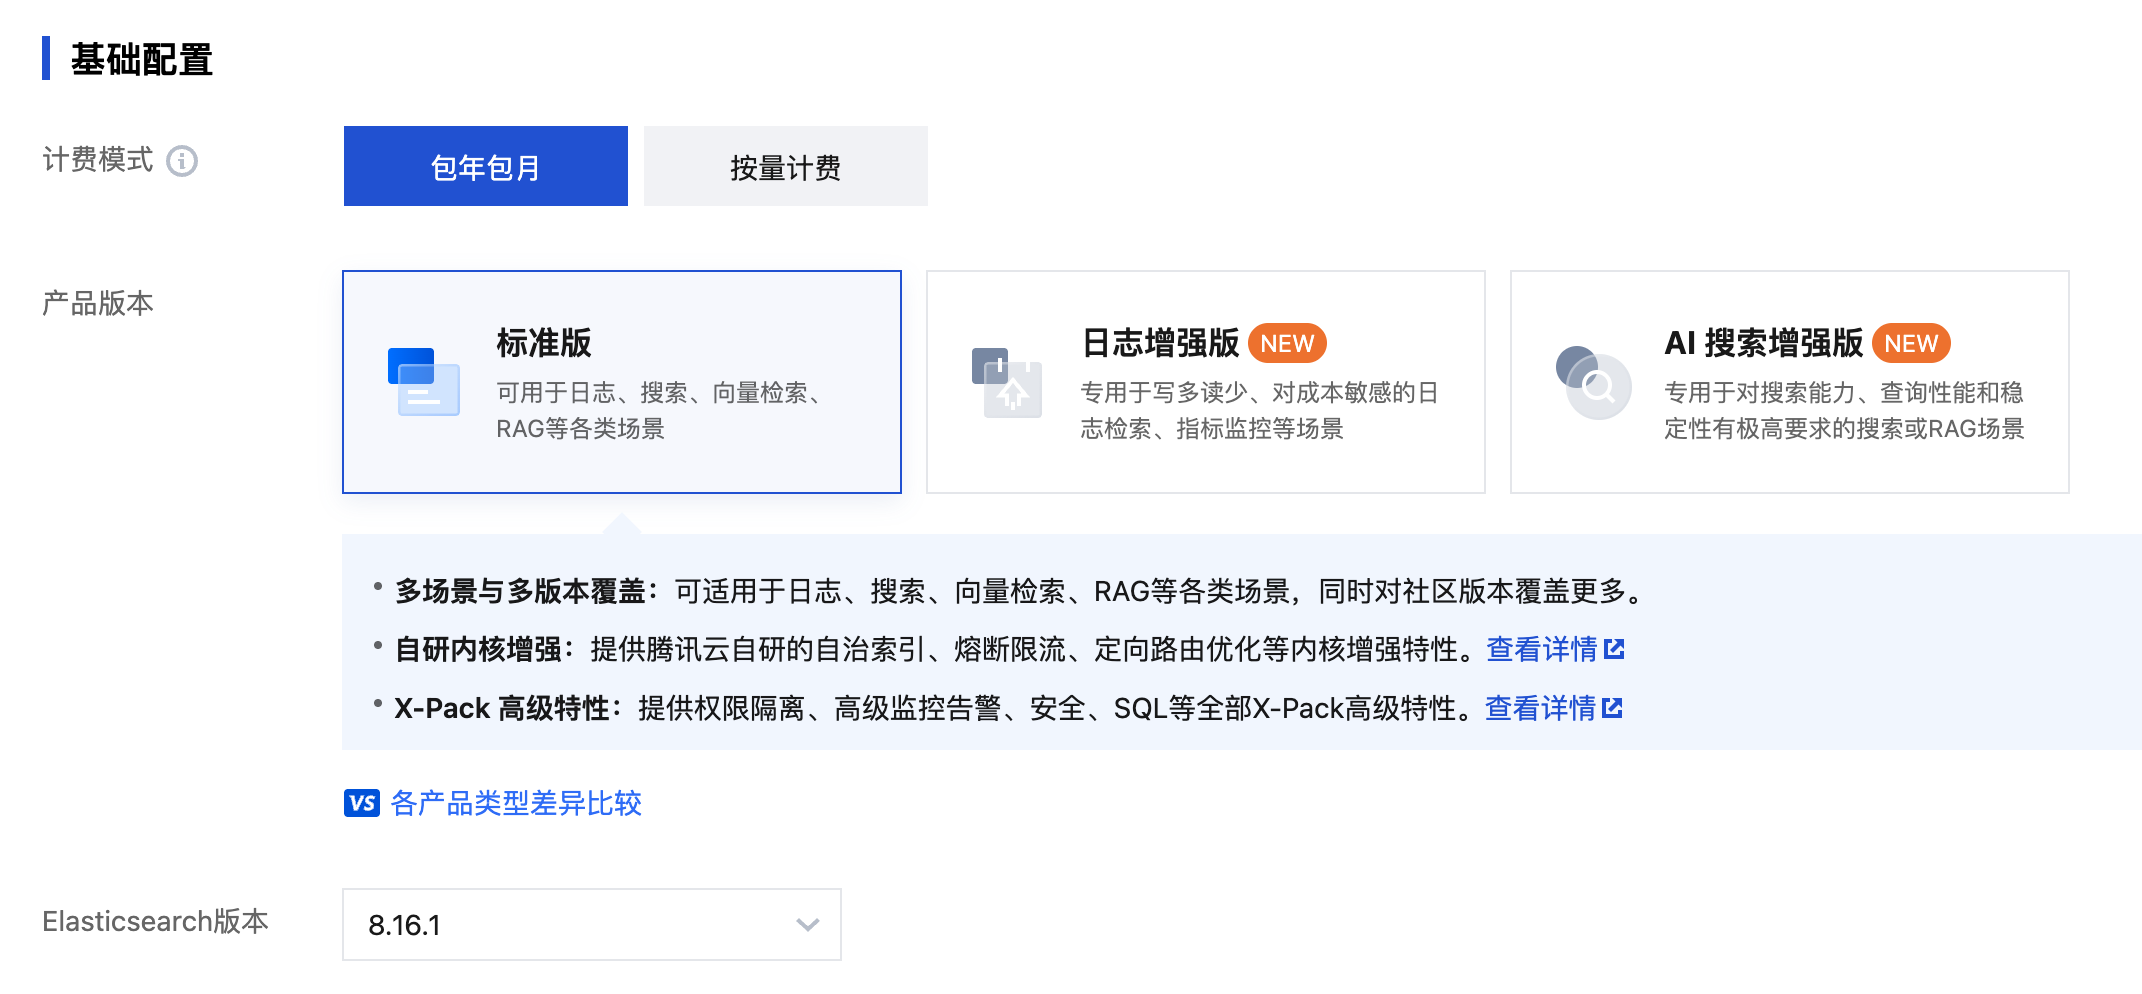The height and width of the screenshot is (994, 2142).
Task: Expand version list via chevron arrow
Action: point(808,925)
